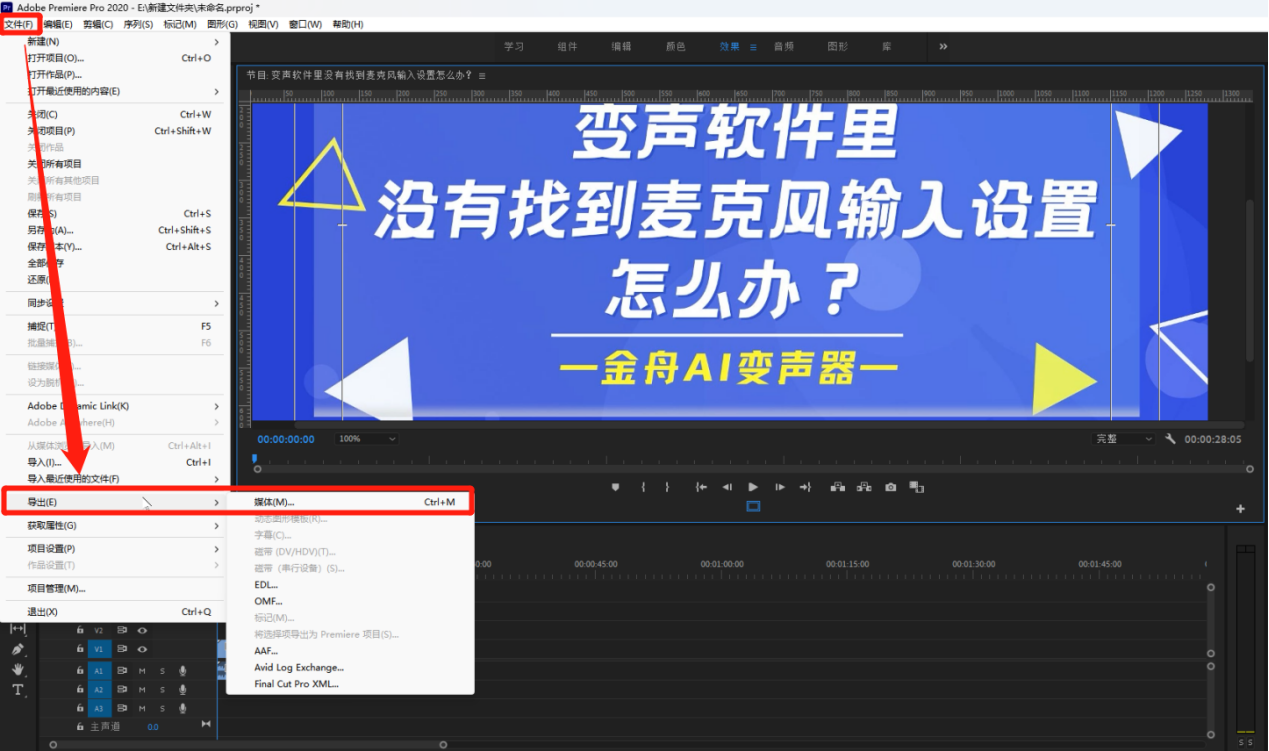This screenshot has width=1269, height=751.
Task: Select Final Cut Pro XML... export option
Action: click(296, 684)
